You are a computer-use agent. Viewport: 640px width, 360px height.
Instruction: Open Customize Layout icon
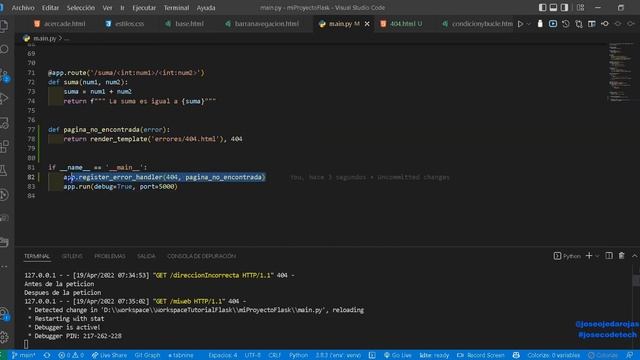(580, 7)
